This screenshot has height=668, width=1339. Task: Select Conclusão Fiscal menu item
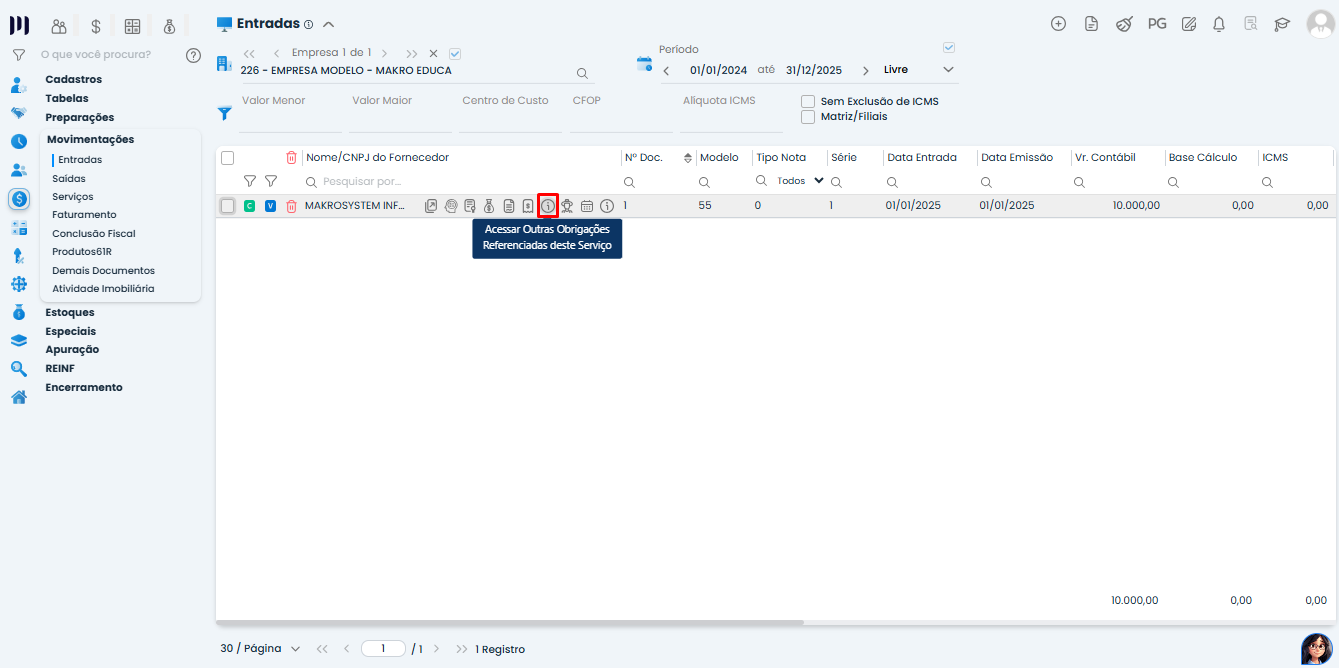(94, 233)
